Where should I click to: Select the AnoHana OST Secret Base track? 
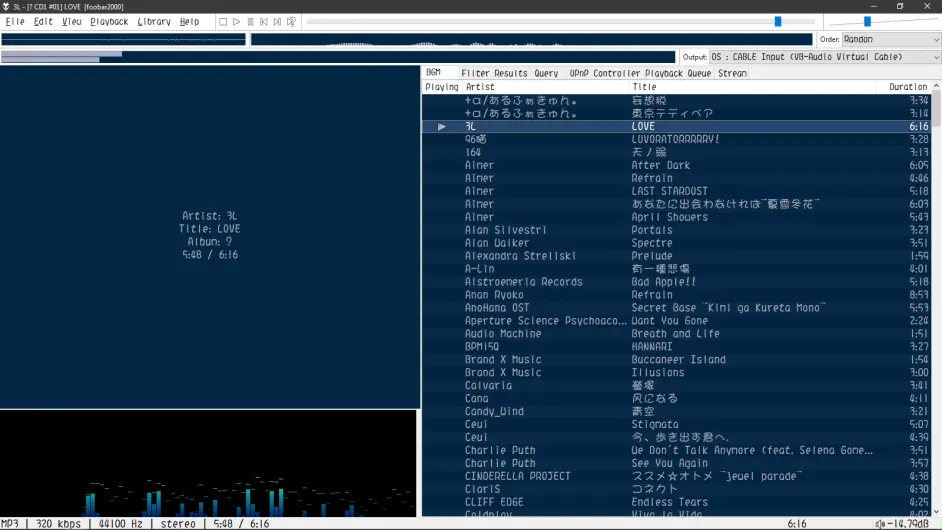[x=676, y=308]
